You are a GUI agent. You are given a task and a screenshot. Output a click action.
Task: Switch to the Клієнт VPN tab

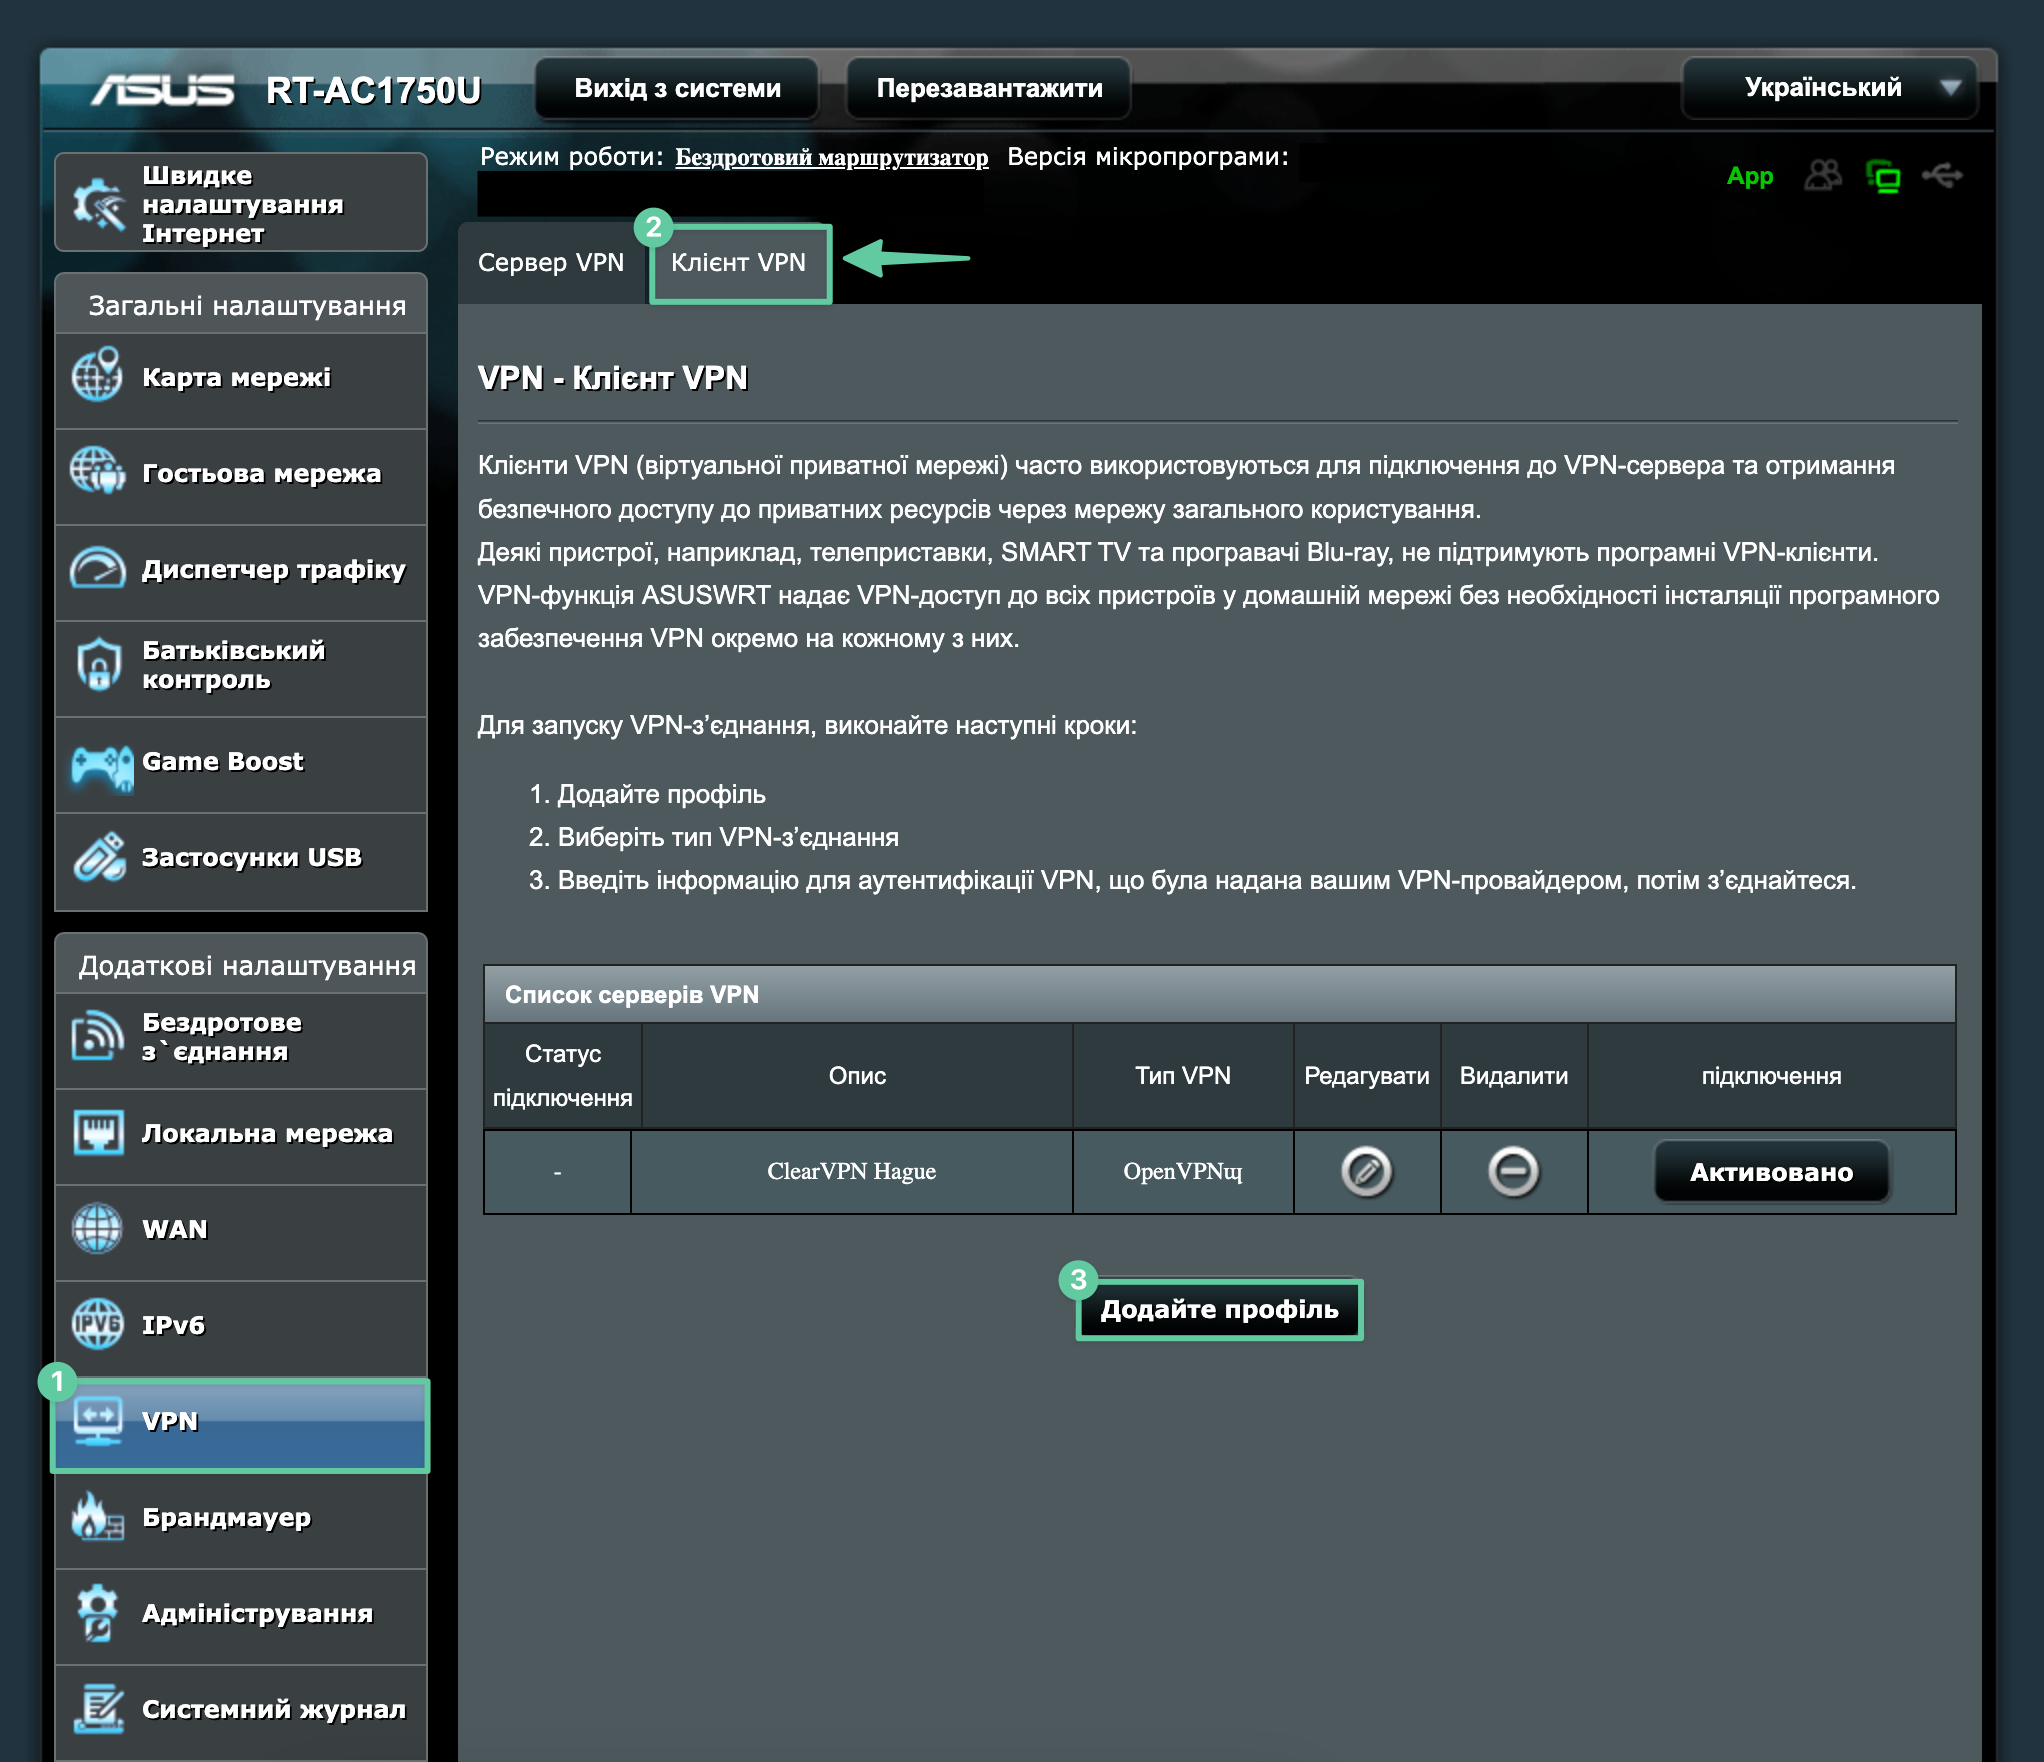(x=739, y=263)
